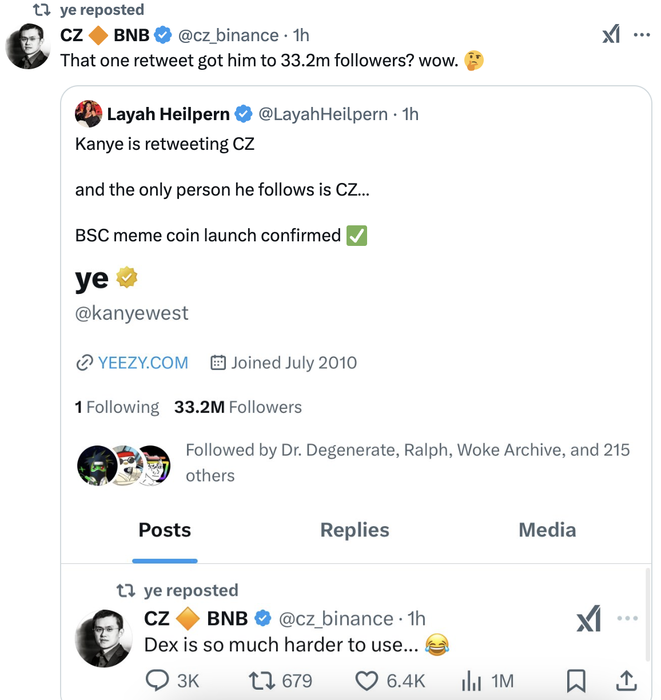View the analytics icon showing 1M views
661x700 pixels.
coord(471,681)
